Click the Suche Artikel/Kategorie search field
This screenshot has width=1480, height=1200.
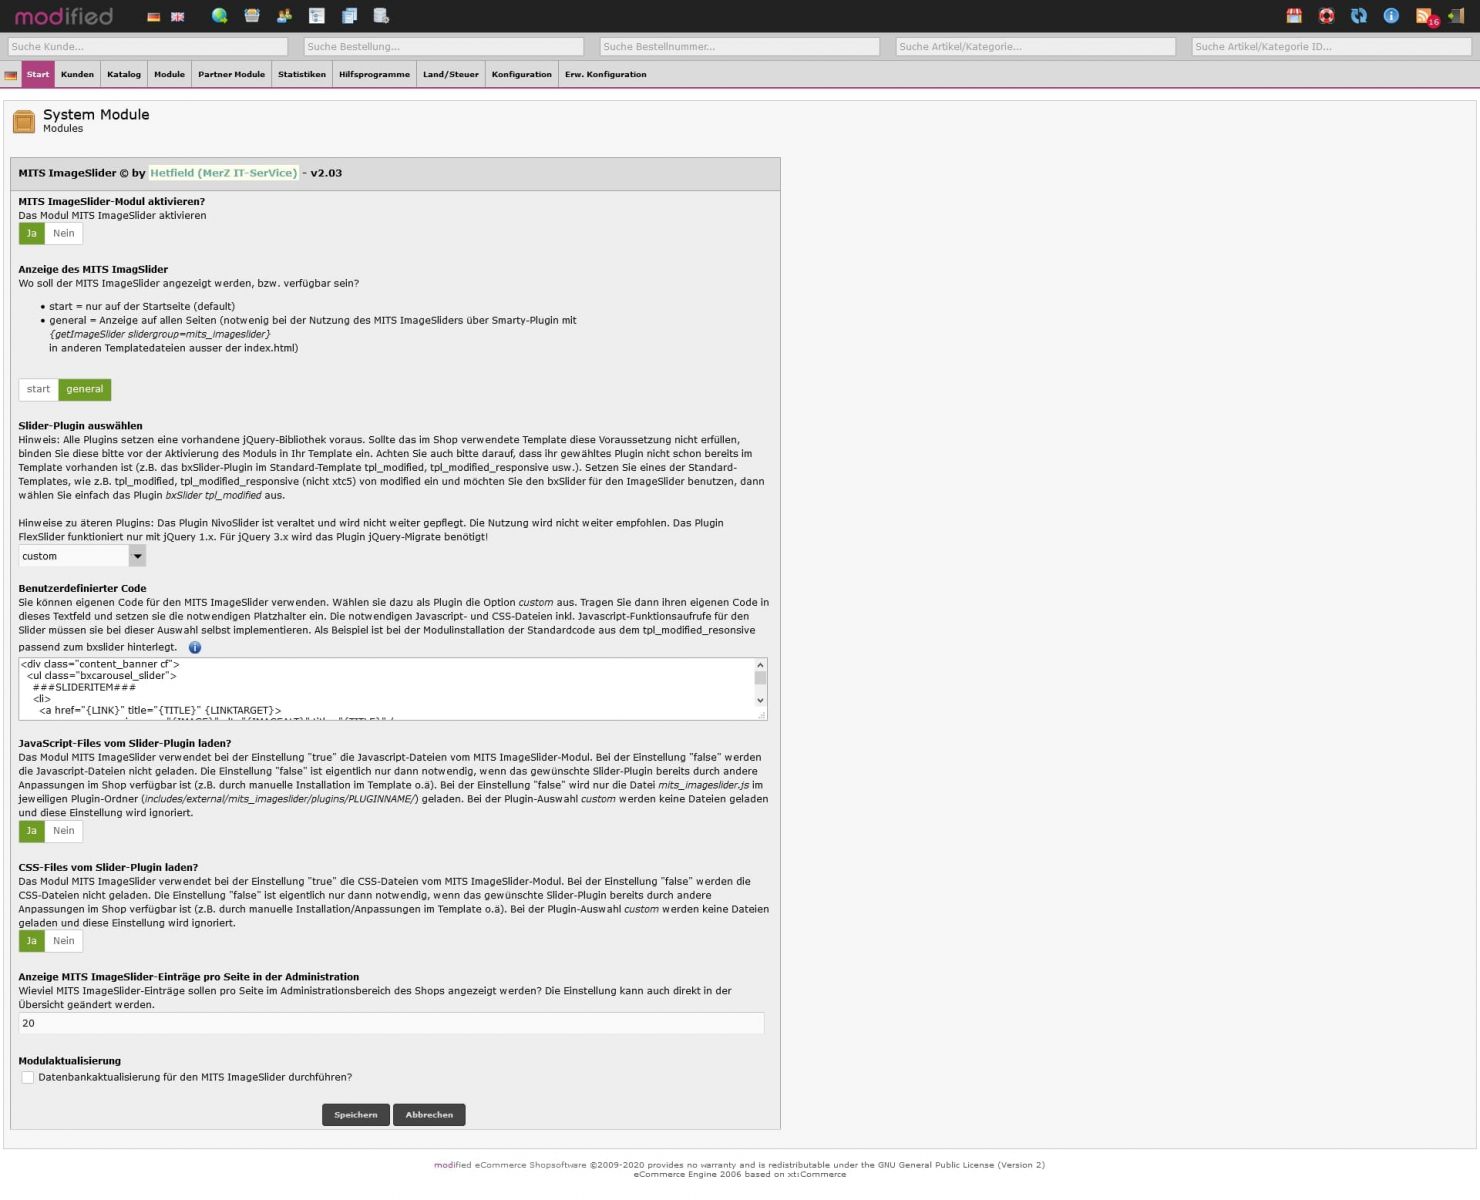tap(1036, 47)
